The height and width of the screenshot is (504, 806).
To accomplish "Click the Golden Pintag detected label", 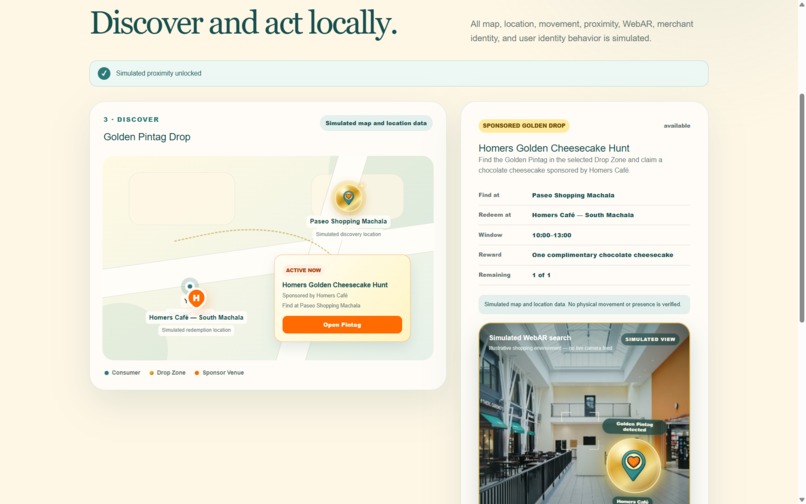I will [634, 427].
